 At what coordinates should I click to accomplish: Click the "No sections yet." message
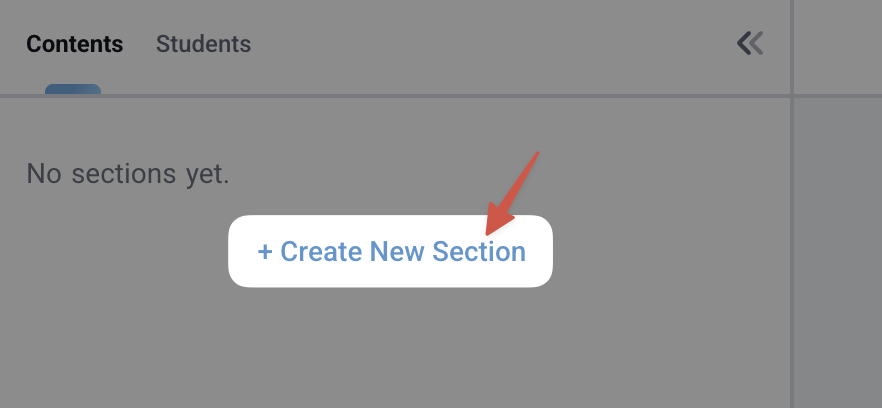[x=128, y=174]
